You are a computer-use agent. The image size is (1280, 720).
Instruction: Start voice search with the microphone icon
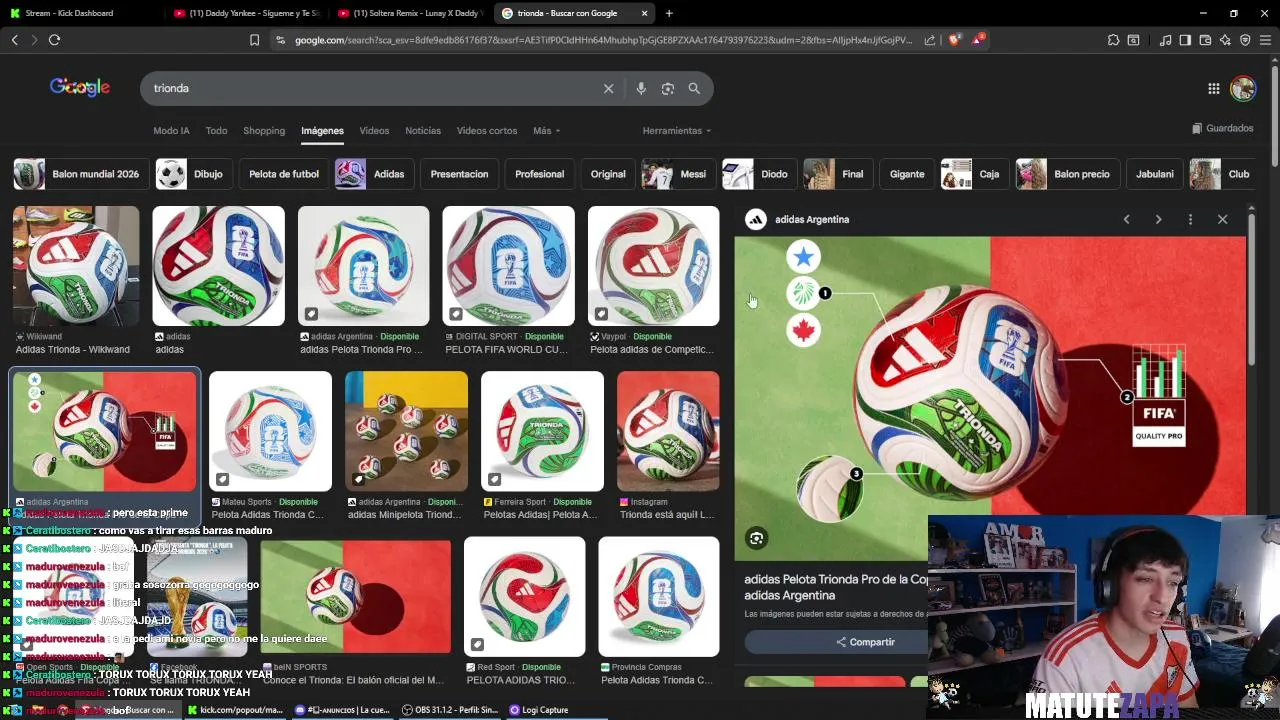click(641, 88)
